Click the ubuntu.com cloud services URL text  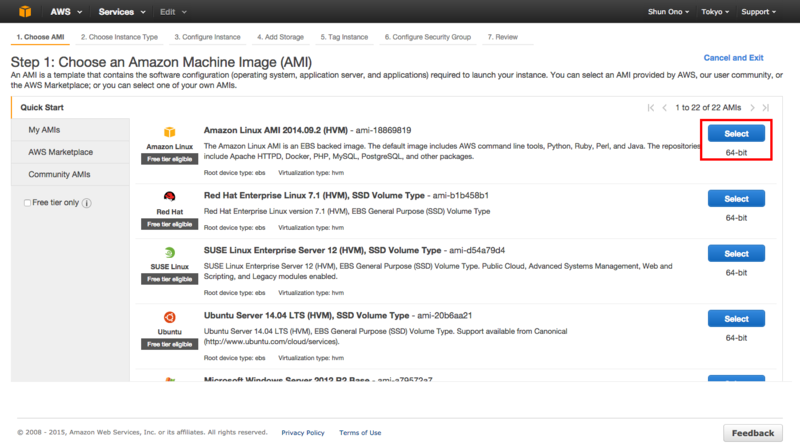pos(270,341)
